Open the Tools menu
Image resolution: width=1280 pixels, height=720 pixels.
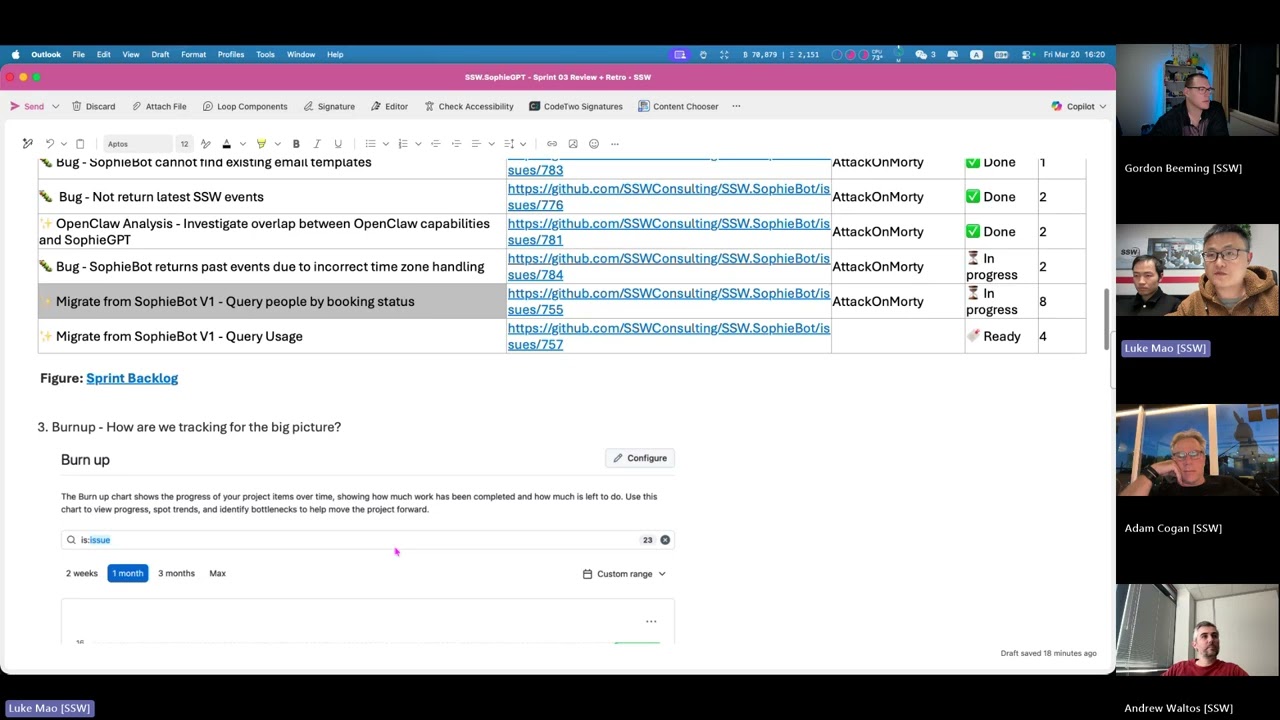[x=265, y=55]
